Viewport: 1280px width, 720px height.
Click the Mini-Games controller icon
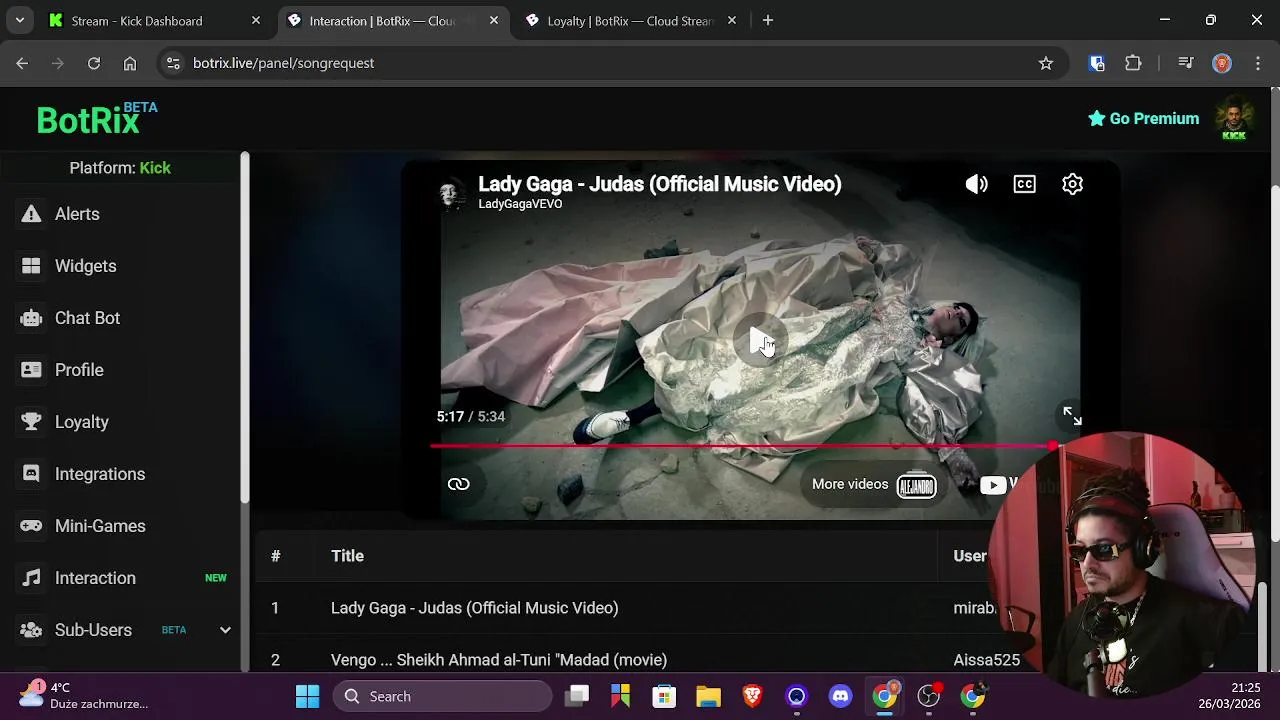(32, 526)
